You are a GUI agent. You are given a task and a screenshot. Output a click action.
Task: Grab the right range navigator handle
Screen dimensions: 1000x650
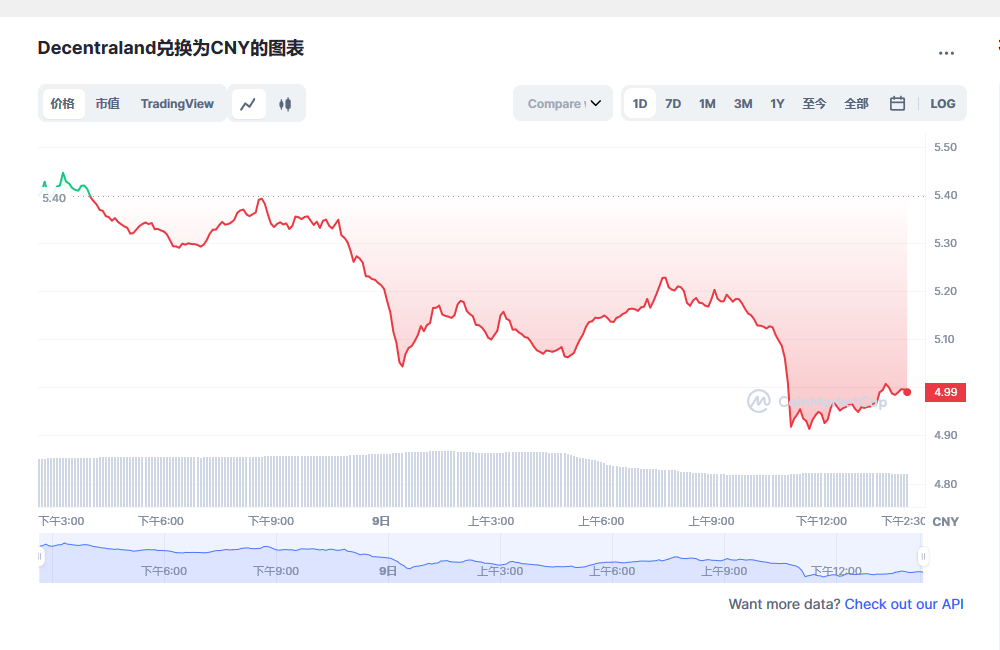[923, 557]
